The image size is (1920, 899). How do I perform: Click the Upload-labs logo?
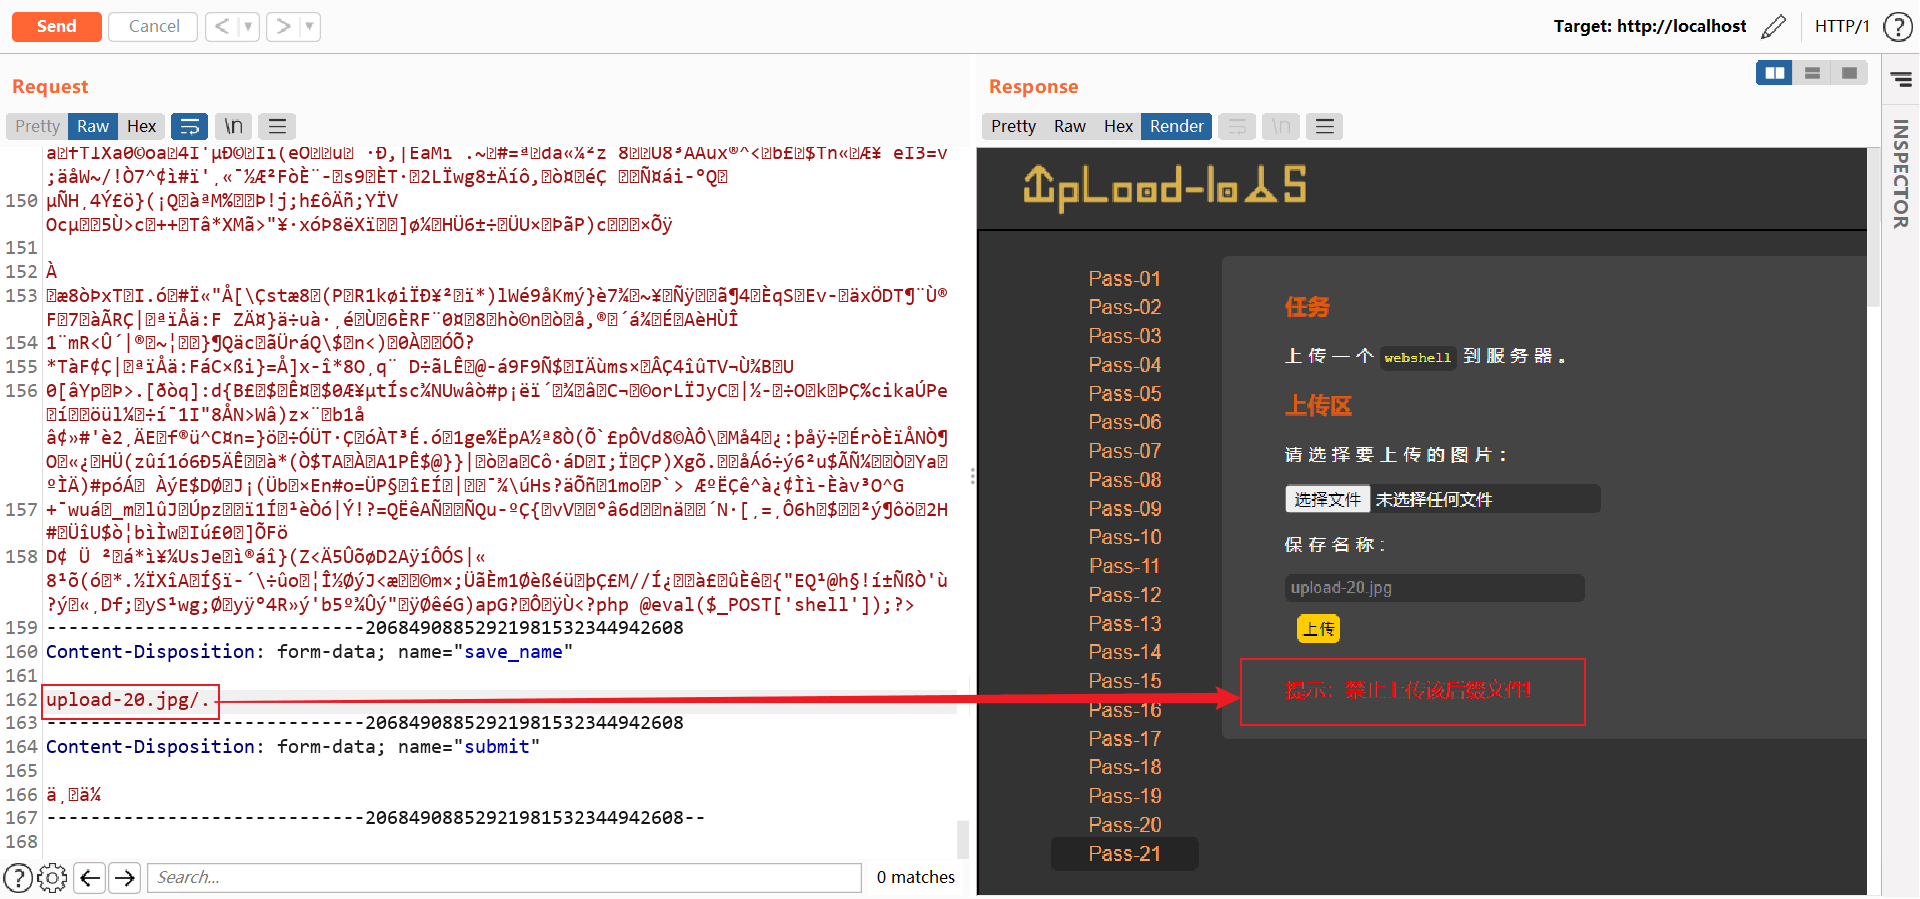coord(1165,187)
